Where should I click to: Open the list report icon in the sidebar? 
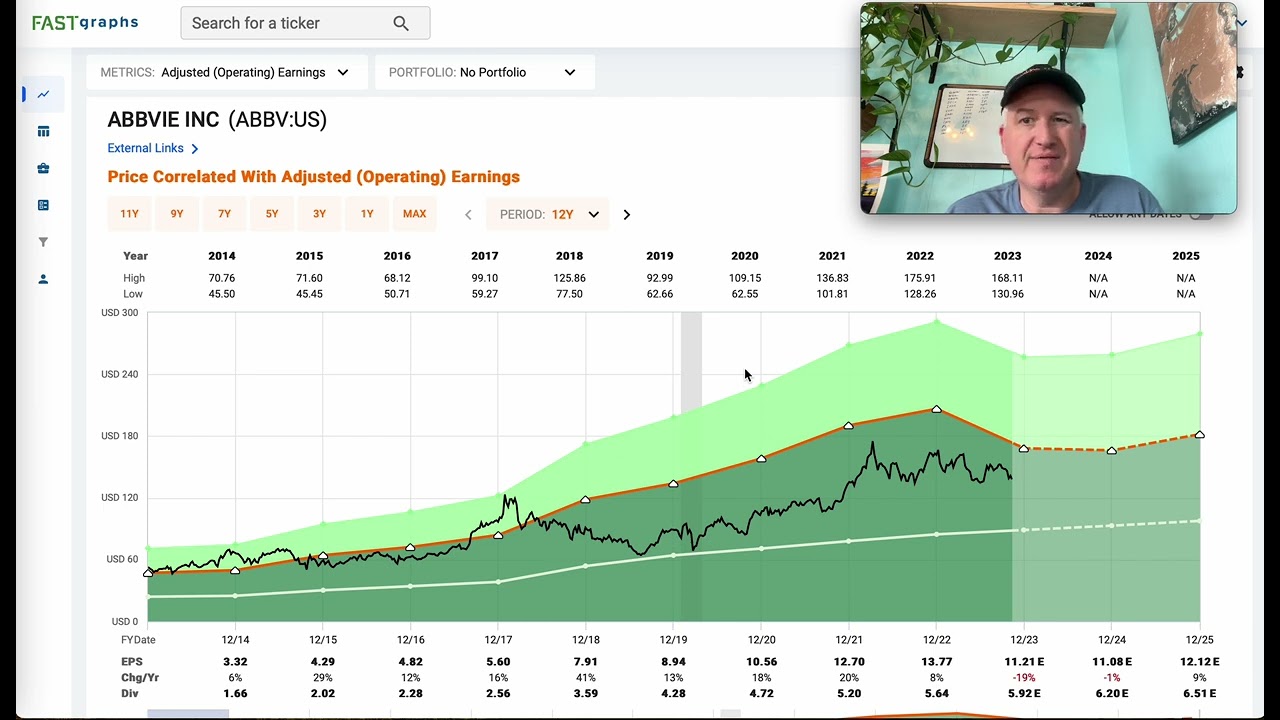(43, 205)
